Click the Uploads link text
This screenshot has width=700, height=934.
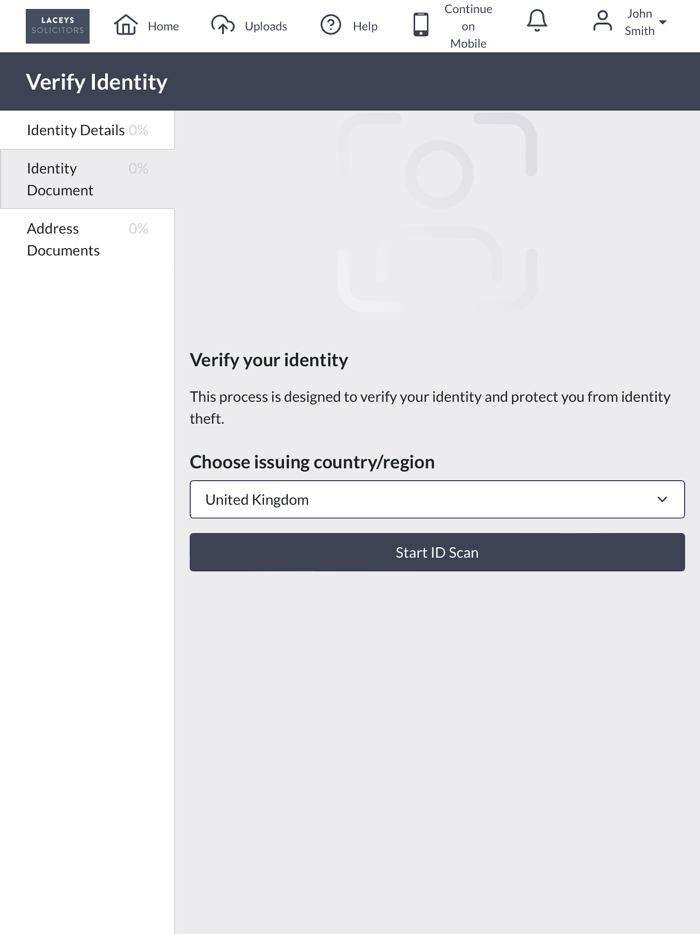click(x=266, y=26)
